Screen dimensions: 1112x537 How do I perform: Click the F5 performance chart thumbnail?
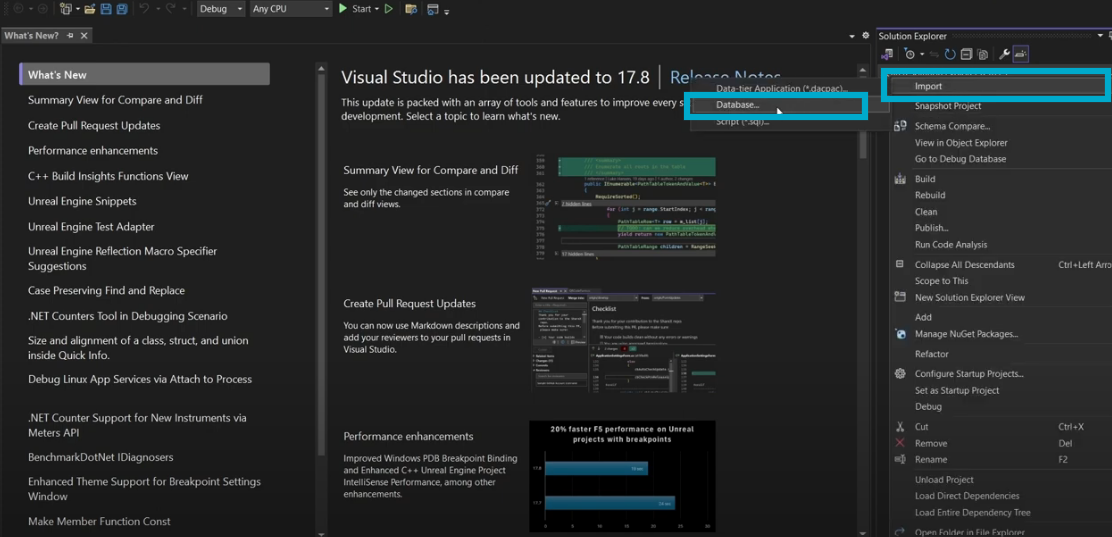(622, 476)
